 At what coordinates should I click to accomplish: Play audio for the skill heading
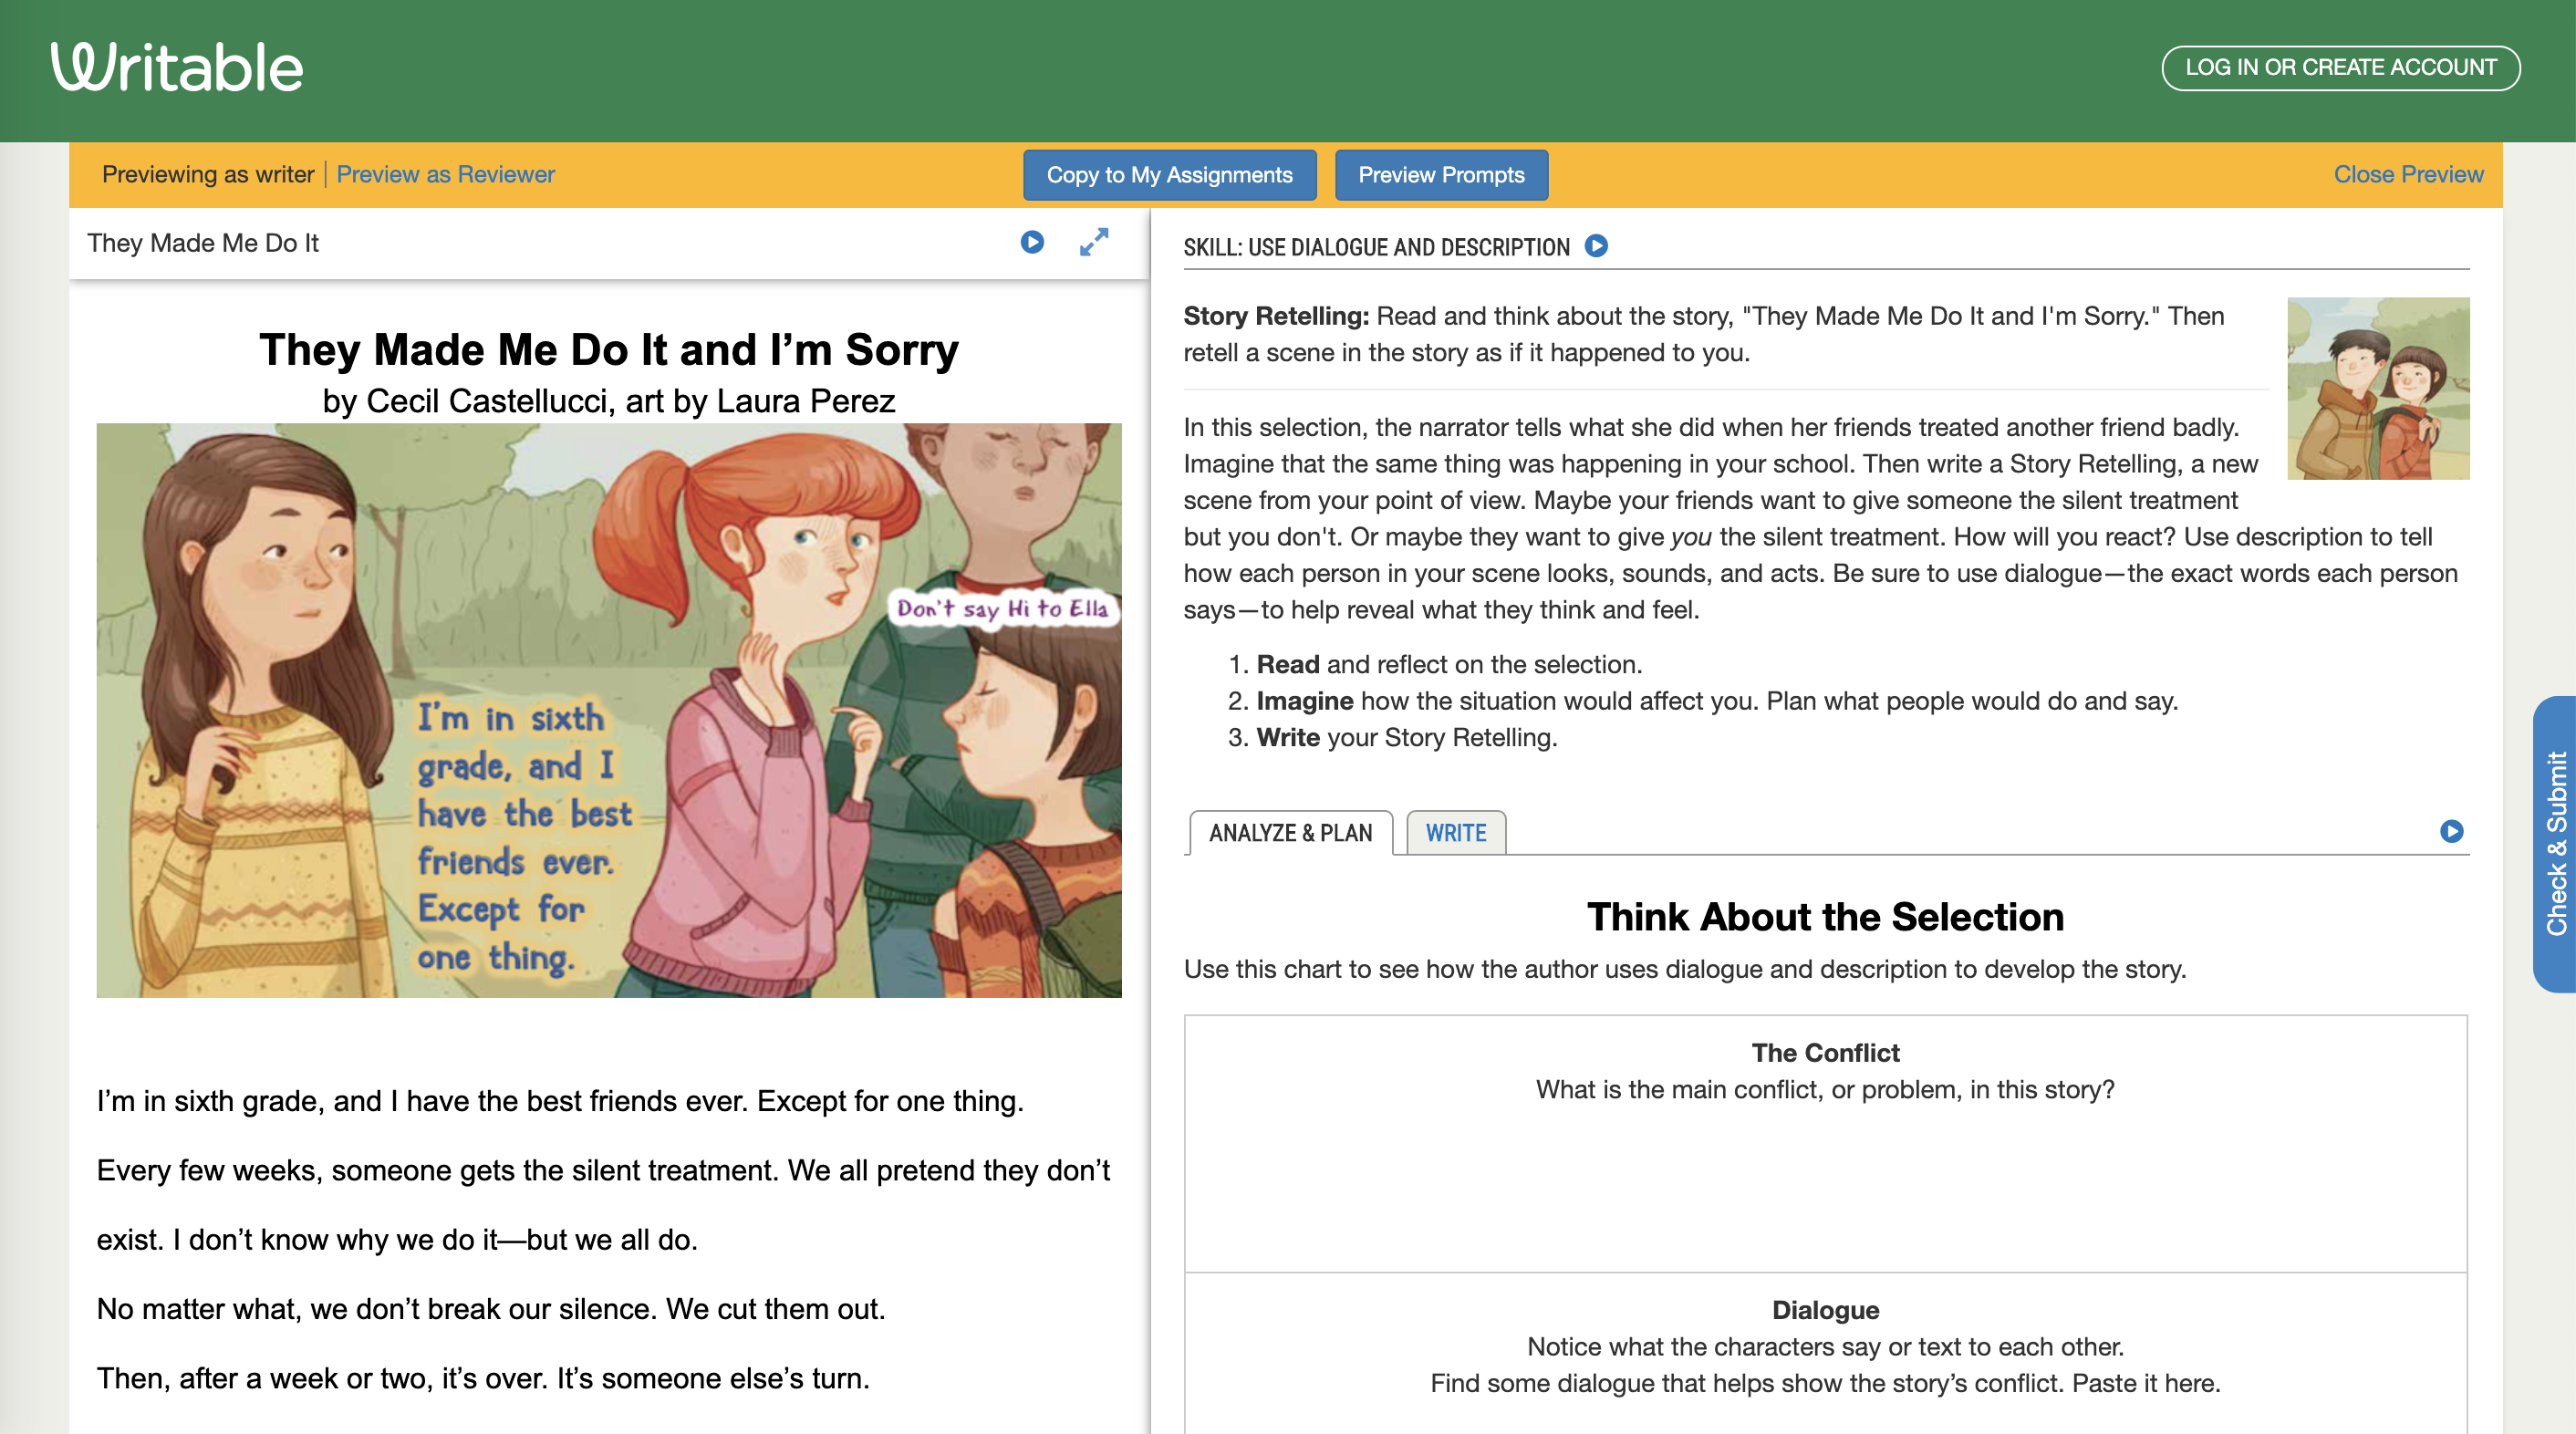(x=1597, y=246)
